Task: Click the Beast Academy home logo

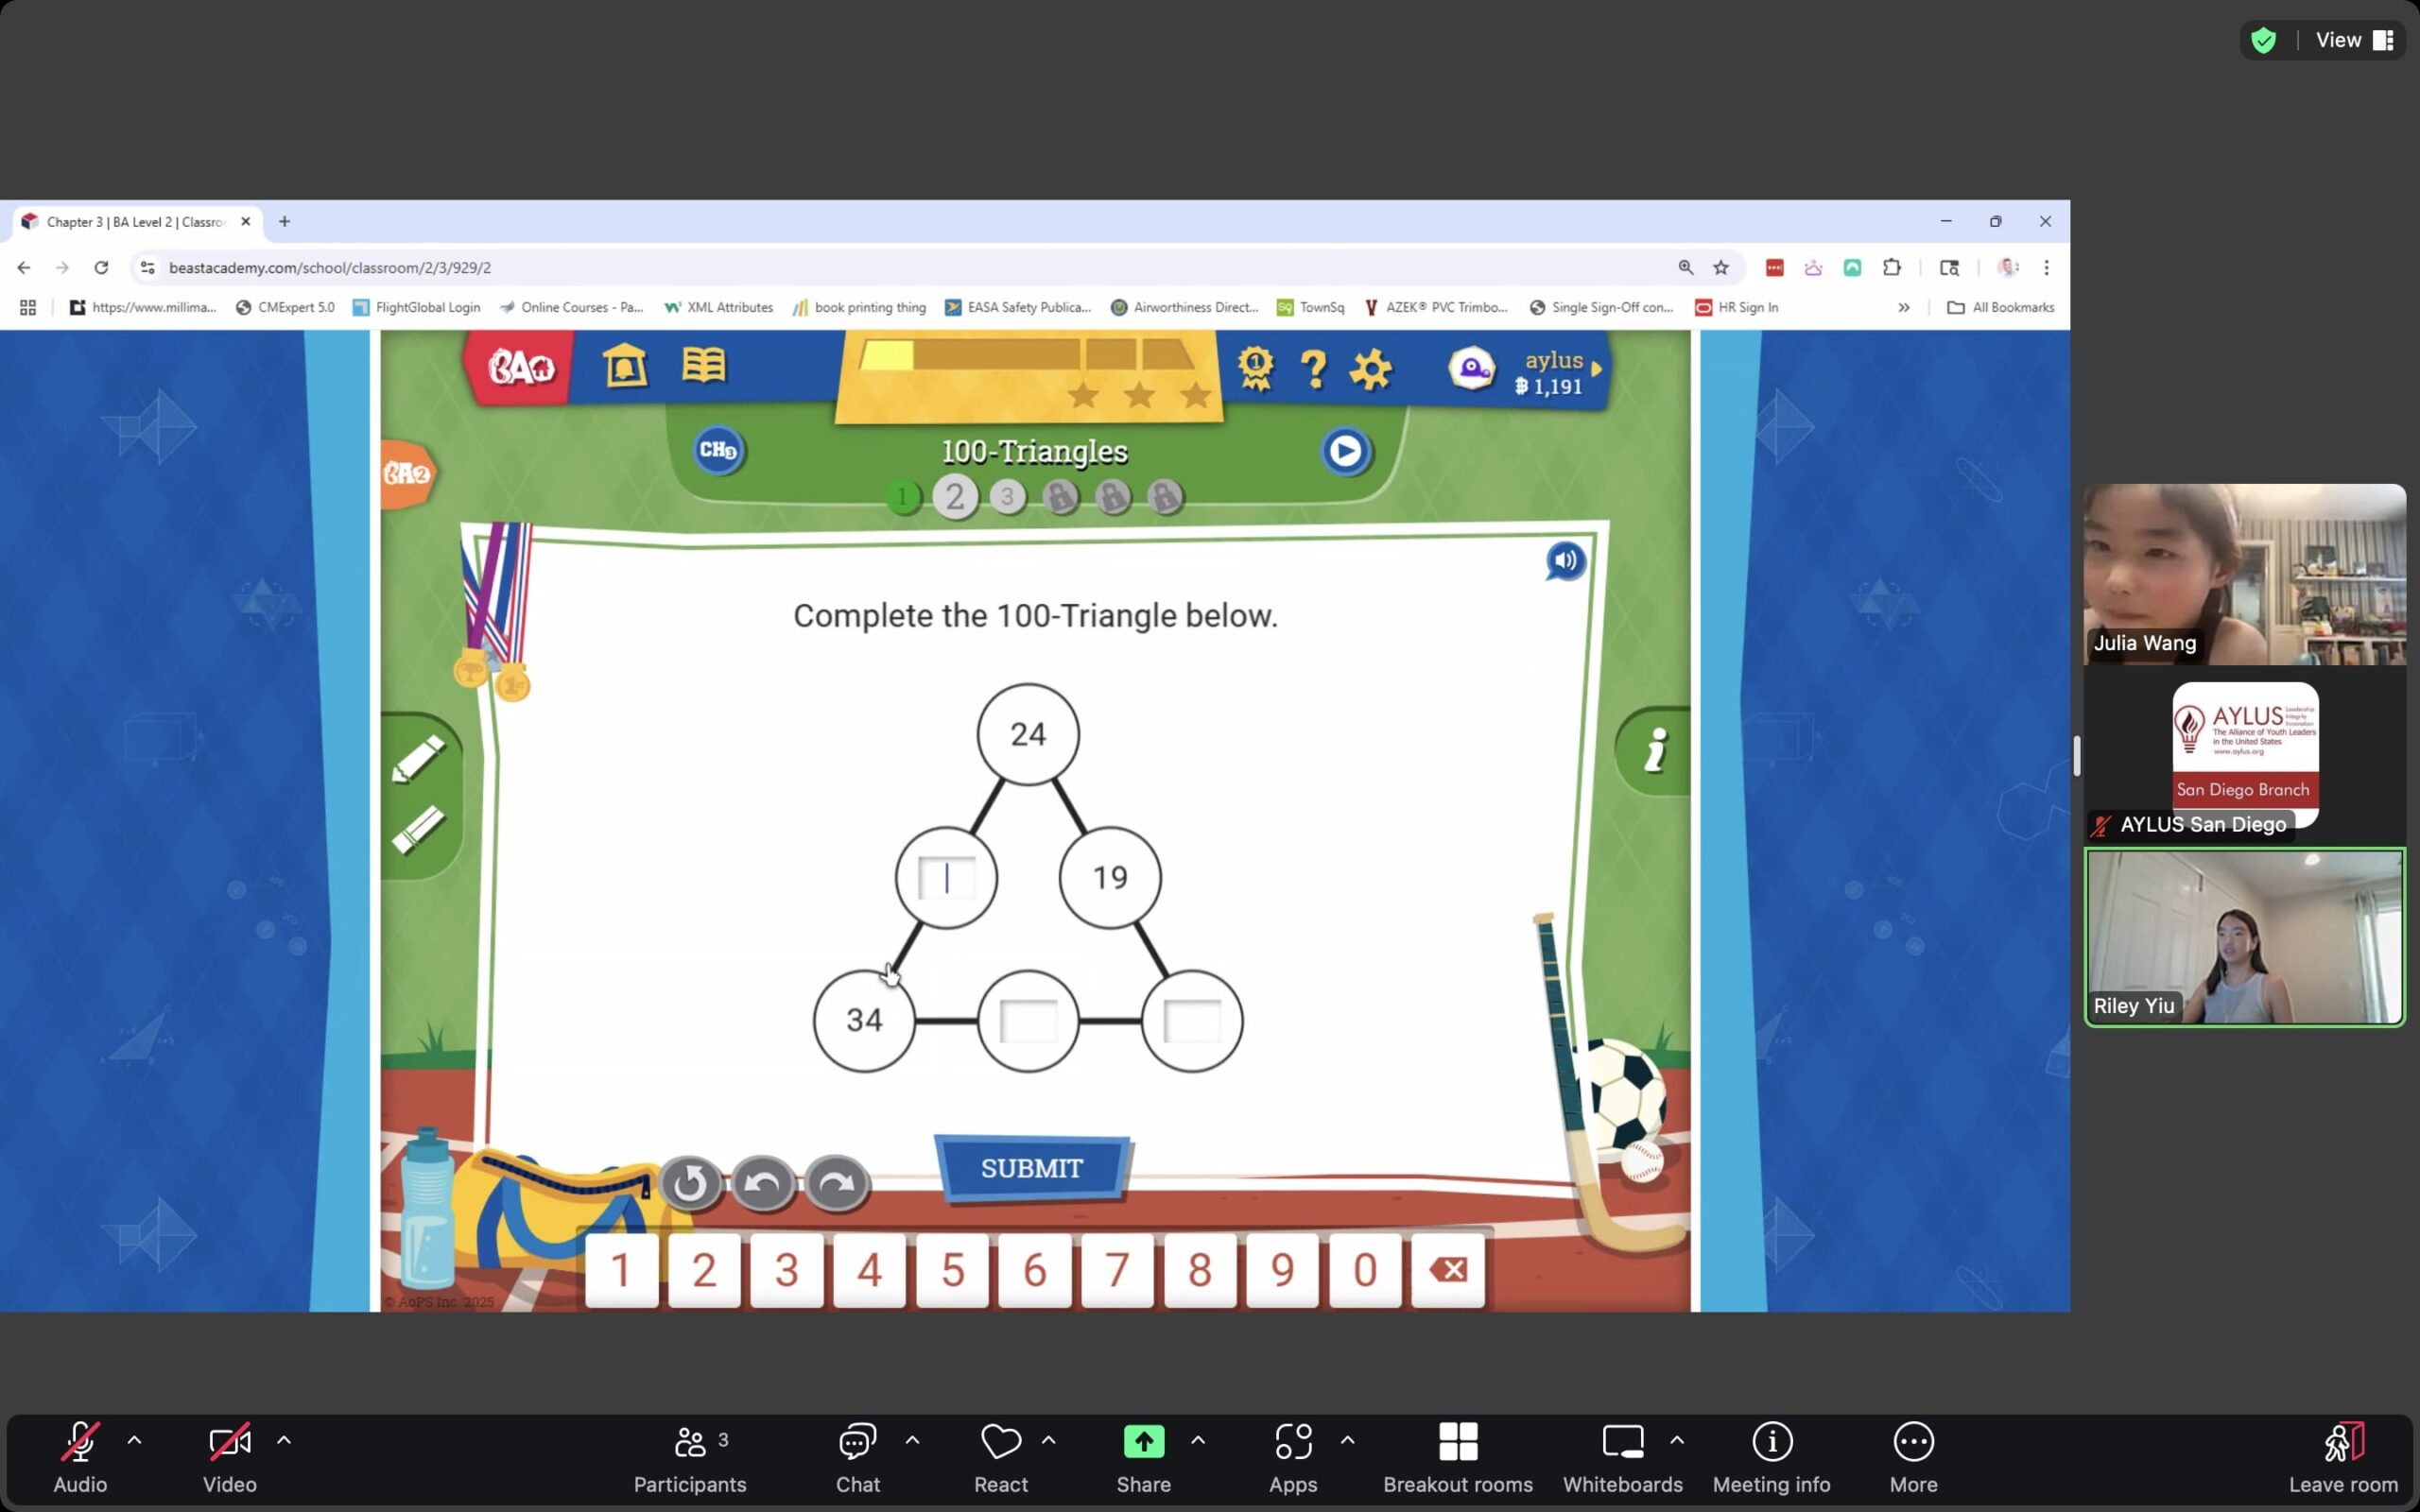Action: (520, 368)
